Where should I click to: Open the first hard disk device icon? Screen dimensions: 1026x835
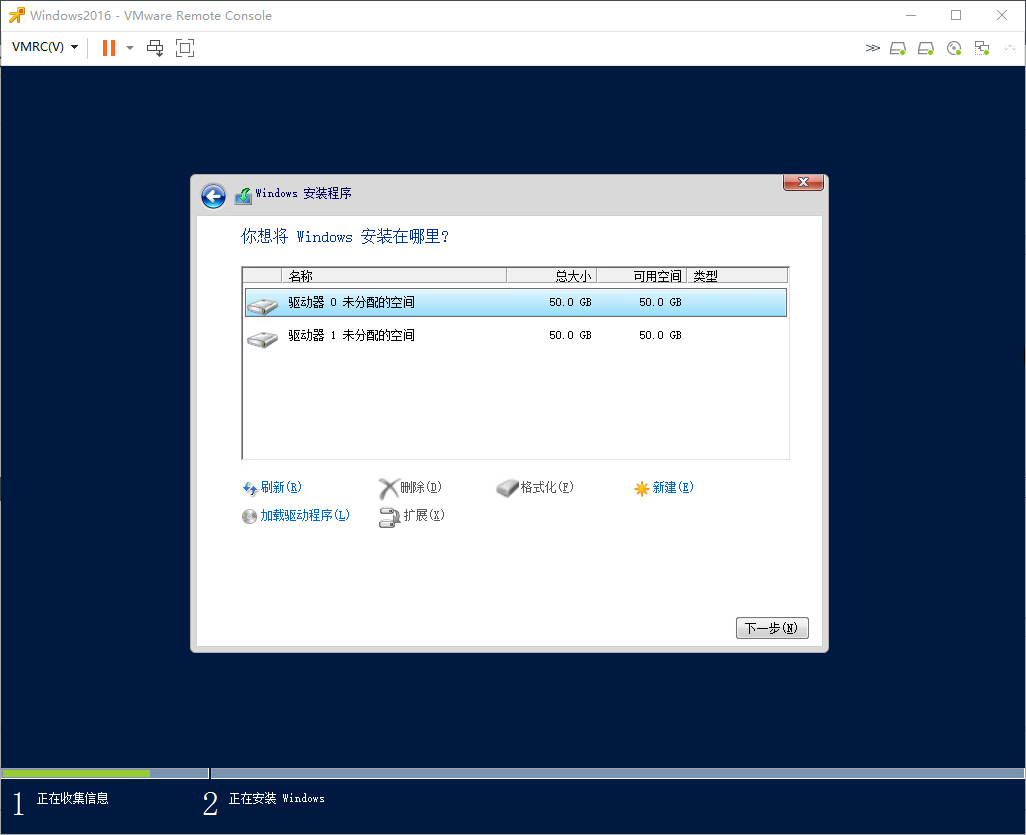(898, 48)
